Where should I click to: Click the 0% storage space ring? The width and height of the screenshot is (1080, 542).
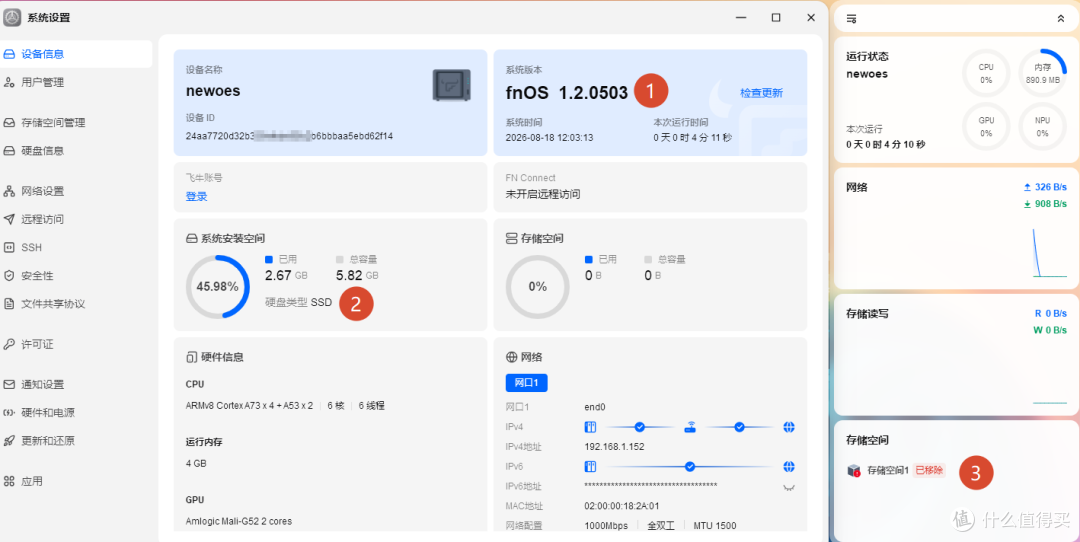point(537,286)
